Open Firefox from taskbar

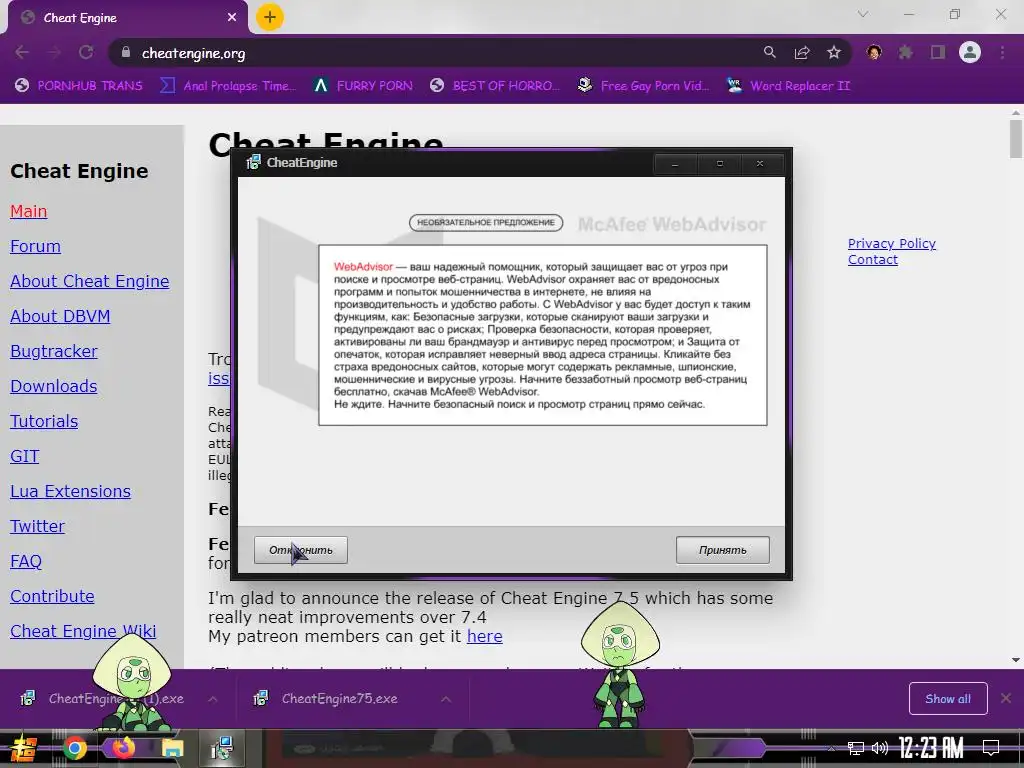123,747
